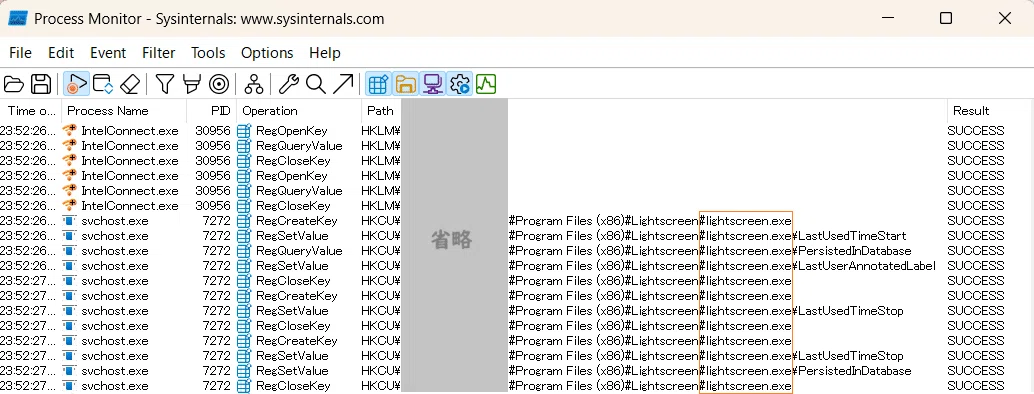
Task: Close the Process Monitor window
Action: click(x=1004, y=18)
